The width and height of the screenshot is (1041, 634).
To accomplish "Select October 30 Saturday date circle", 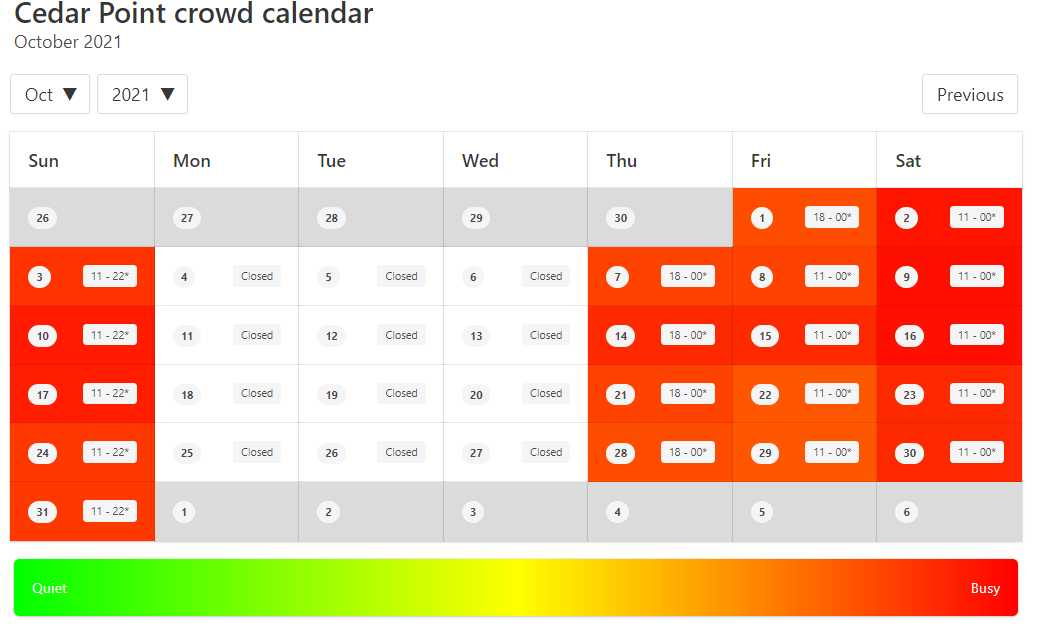I will (910, 453).
